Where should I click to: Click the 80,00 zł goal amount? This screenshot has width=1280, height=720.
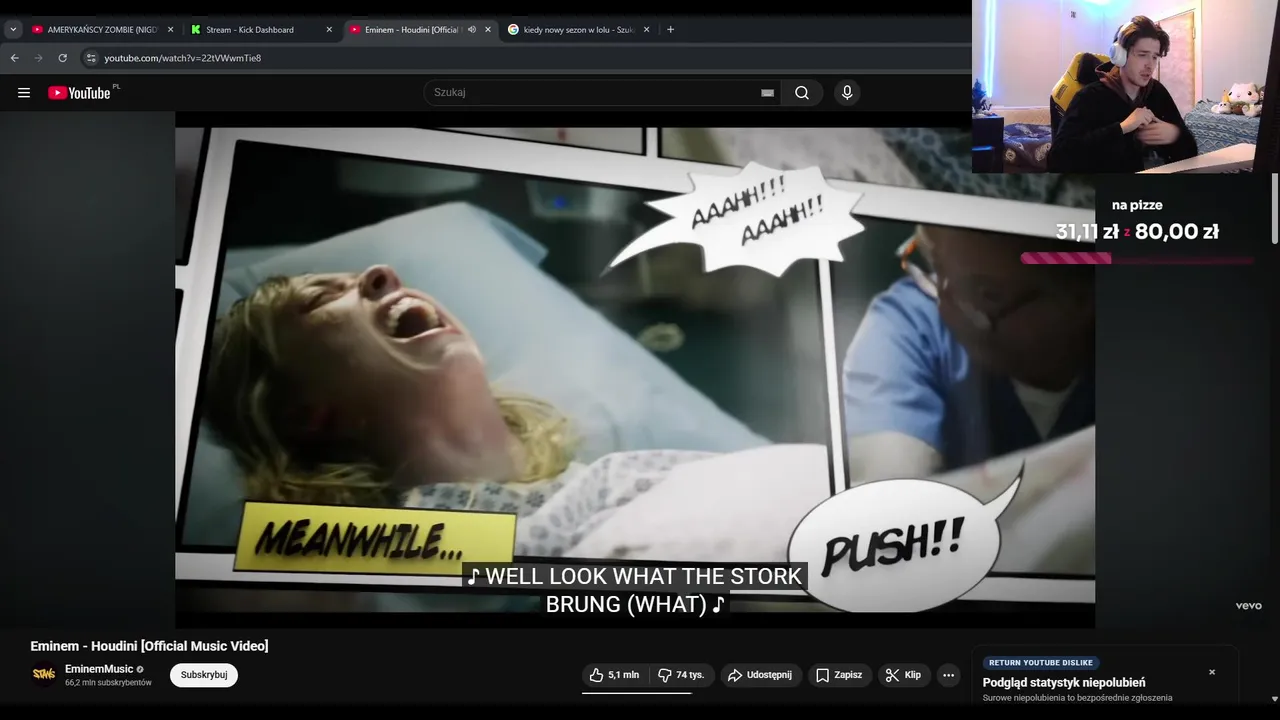1177,232
